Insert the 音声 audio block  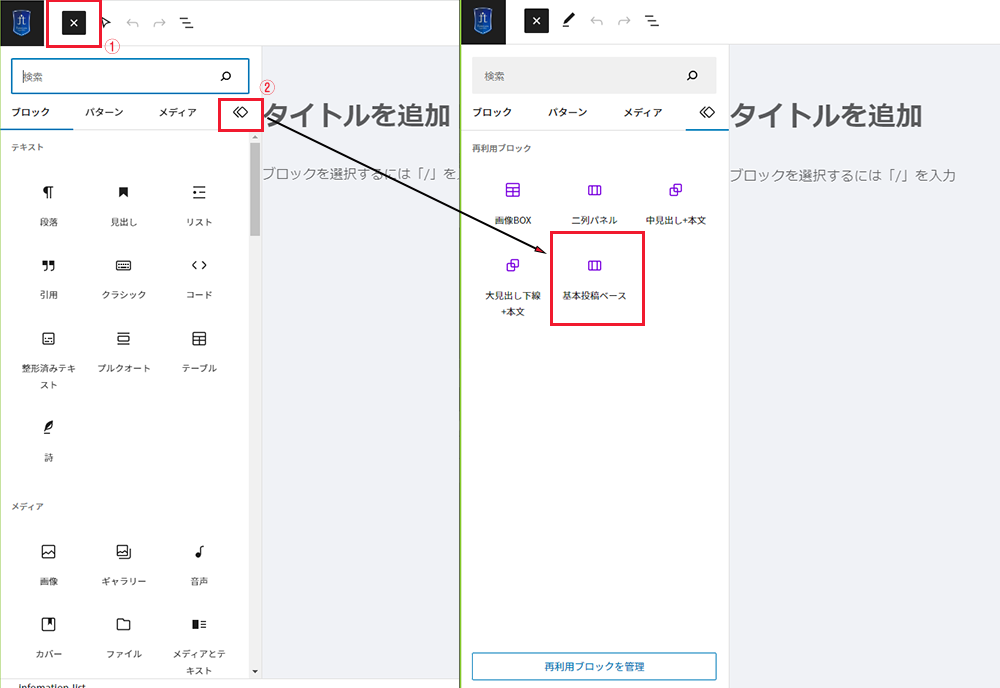tap(199, 564)
